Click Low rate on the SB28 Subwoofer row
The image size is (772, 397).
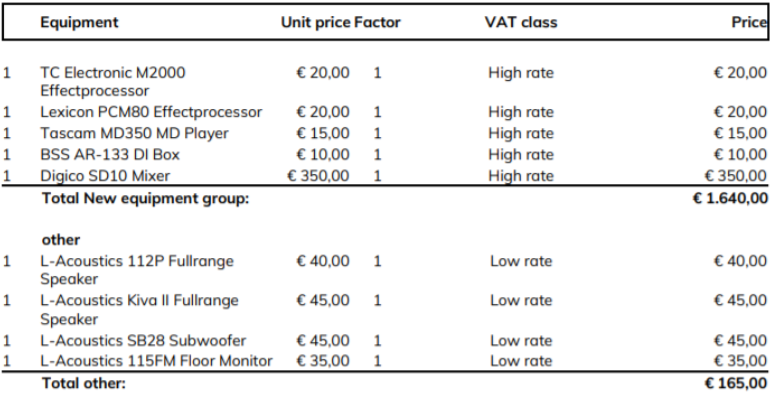pos(521,340)
